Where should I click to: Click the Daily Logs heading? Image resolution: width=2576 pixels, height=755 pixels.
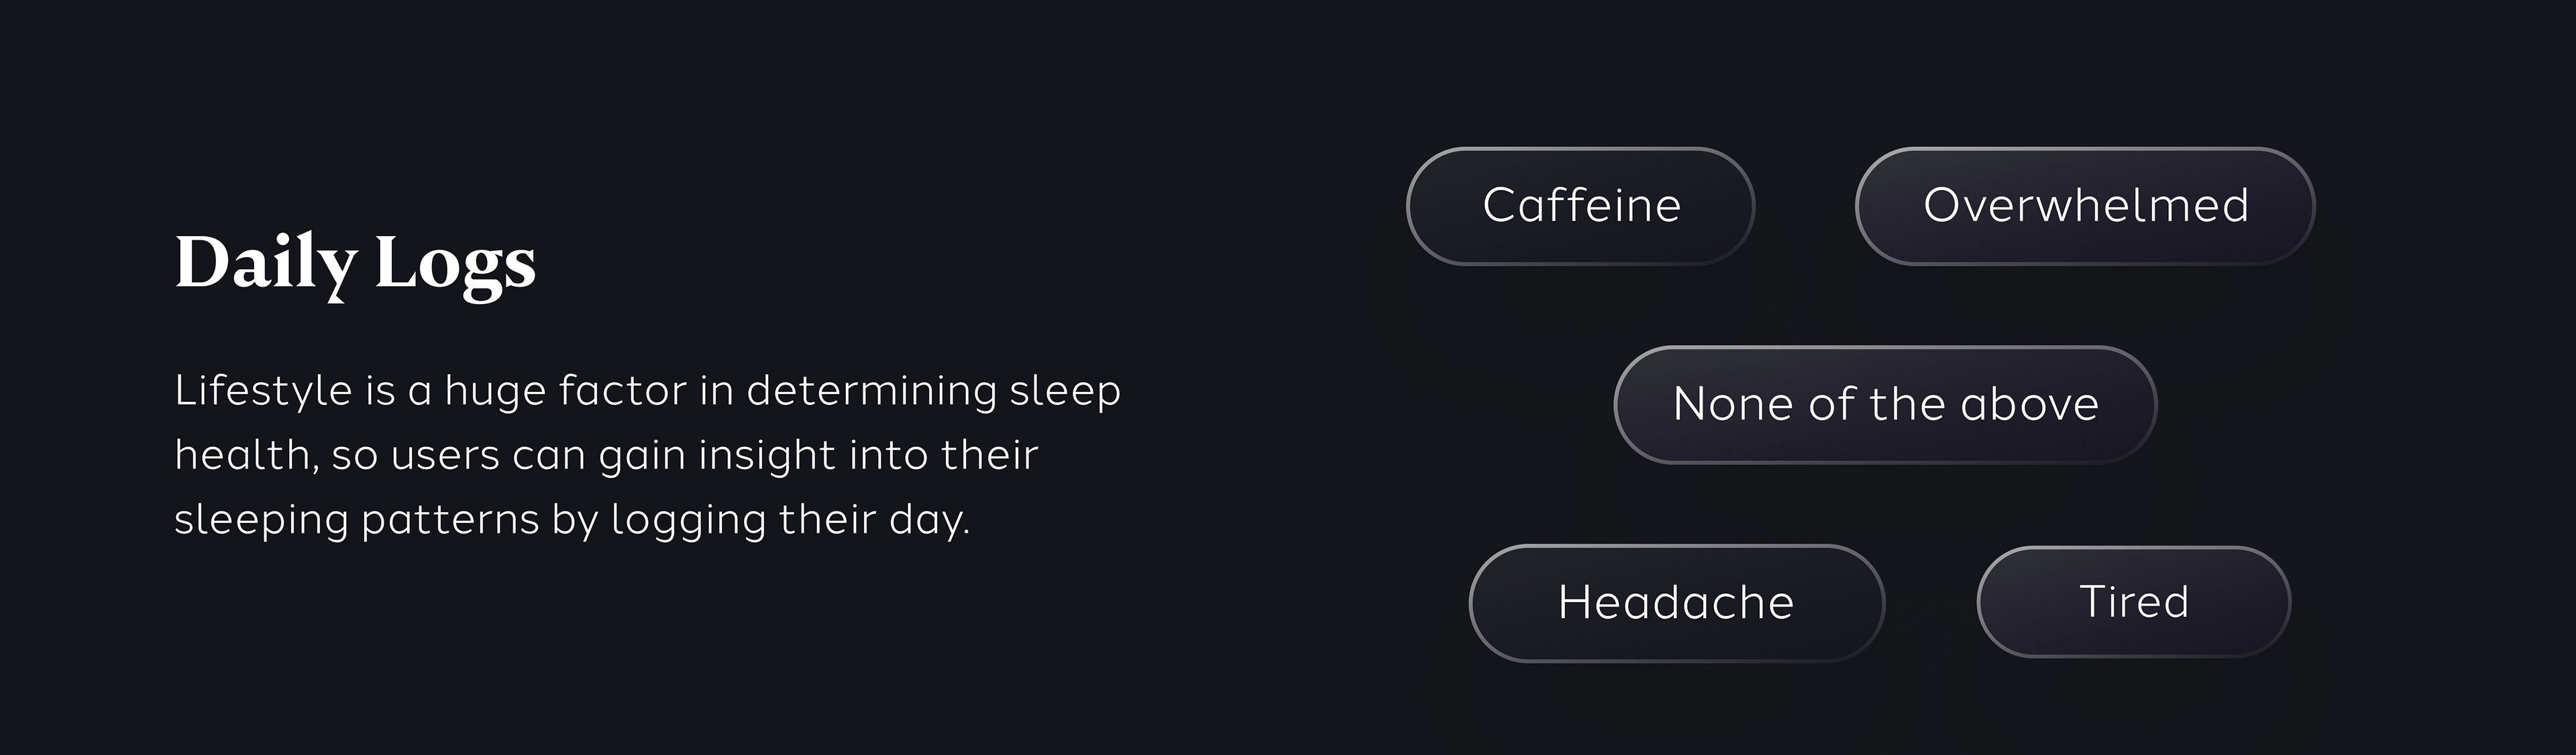pyautogui.click(x=355, y=264)
